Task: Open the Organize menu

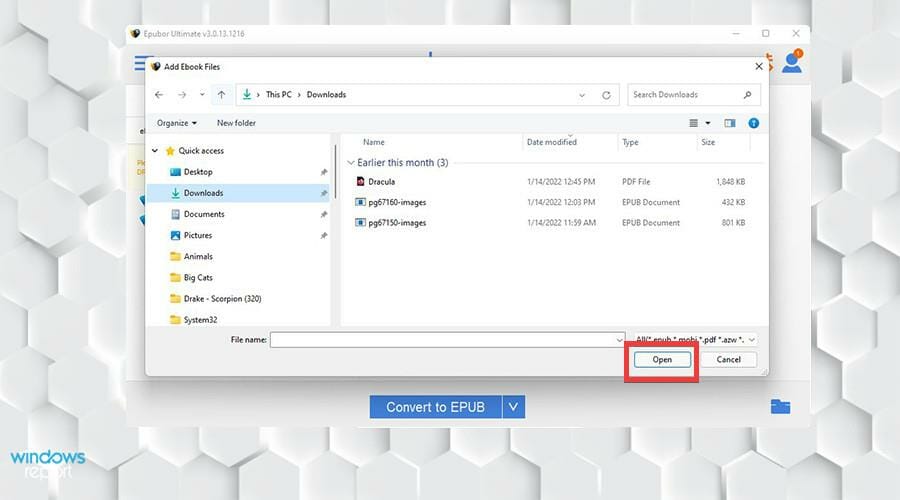Action: (177, 123)
